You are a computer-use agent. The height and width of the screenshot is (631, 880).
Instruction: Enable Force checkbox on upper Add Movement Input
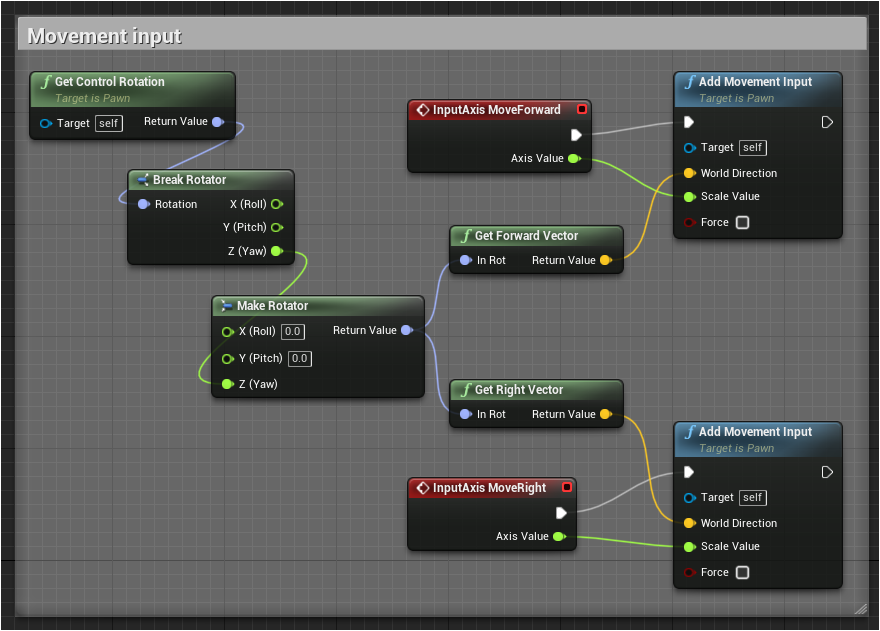(x=742, y=223)
